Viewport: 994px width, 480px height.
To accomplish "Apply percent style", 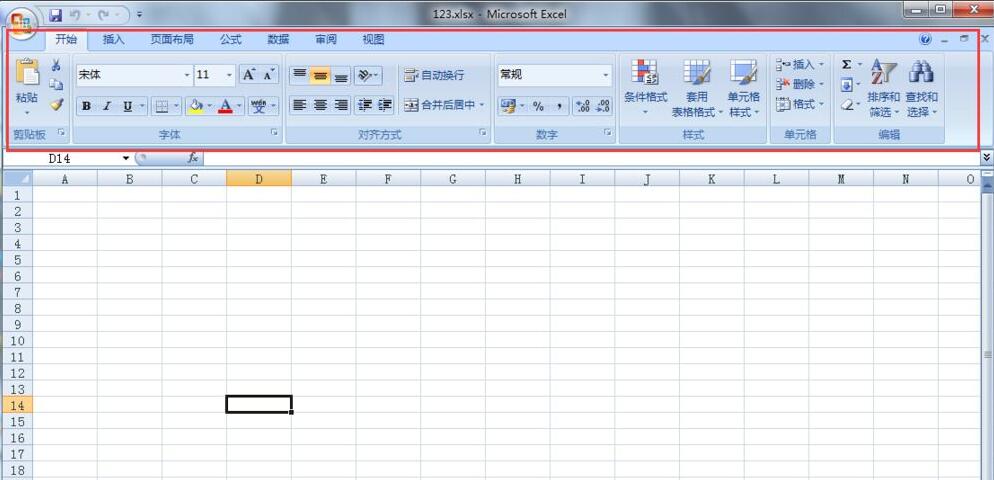I will 538,107.
